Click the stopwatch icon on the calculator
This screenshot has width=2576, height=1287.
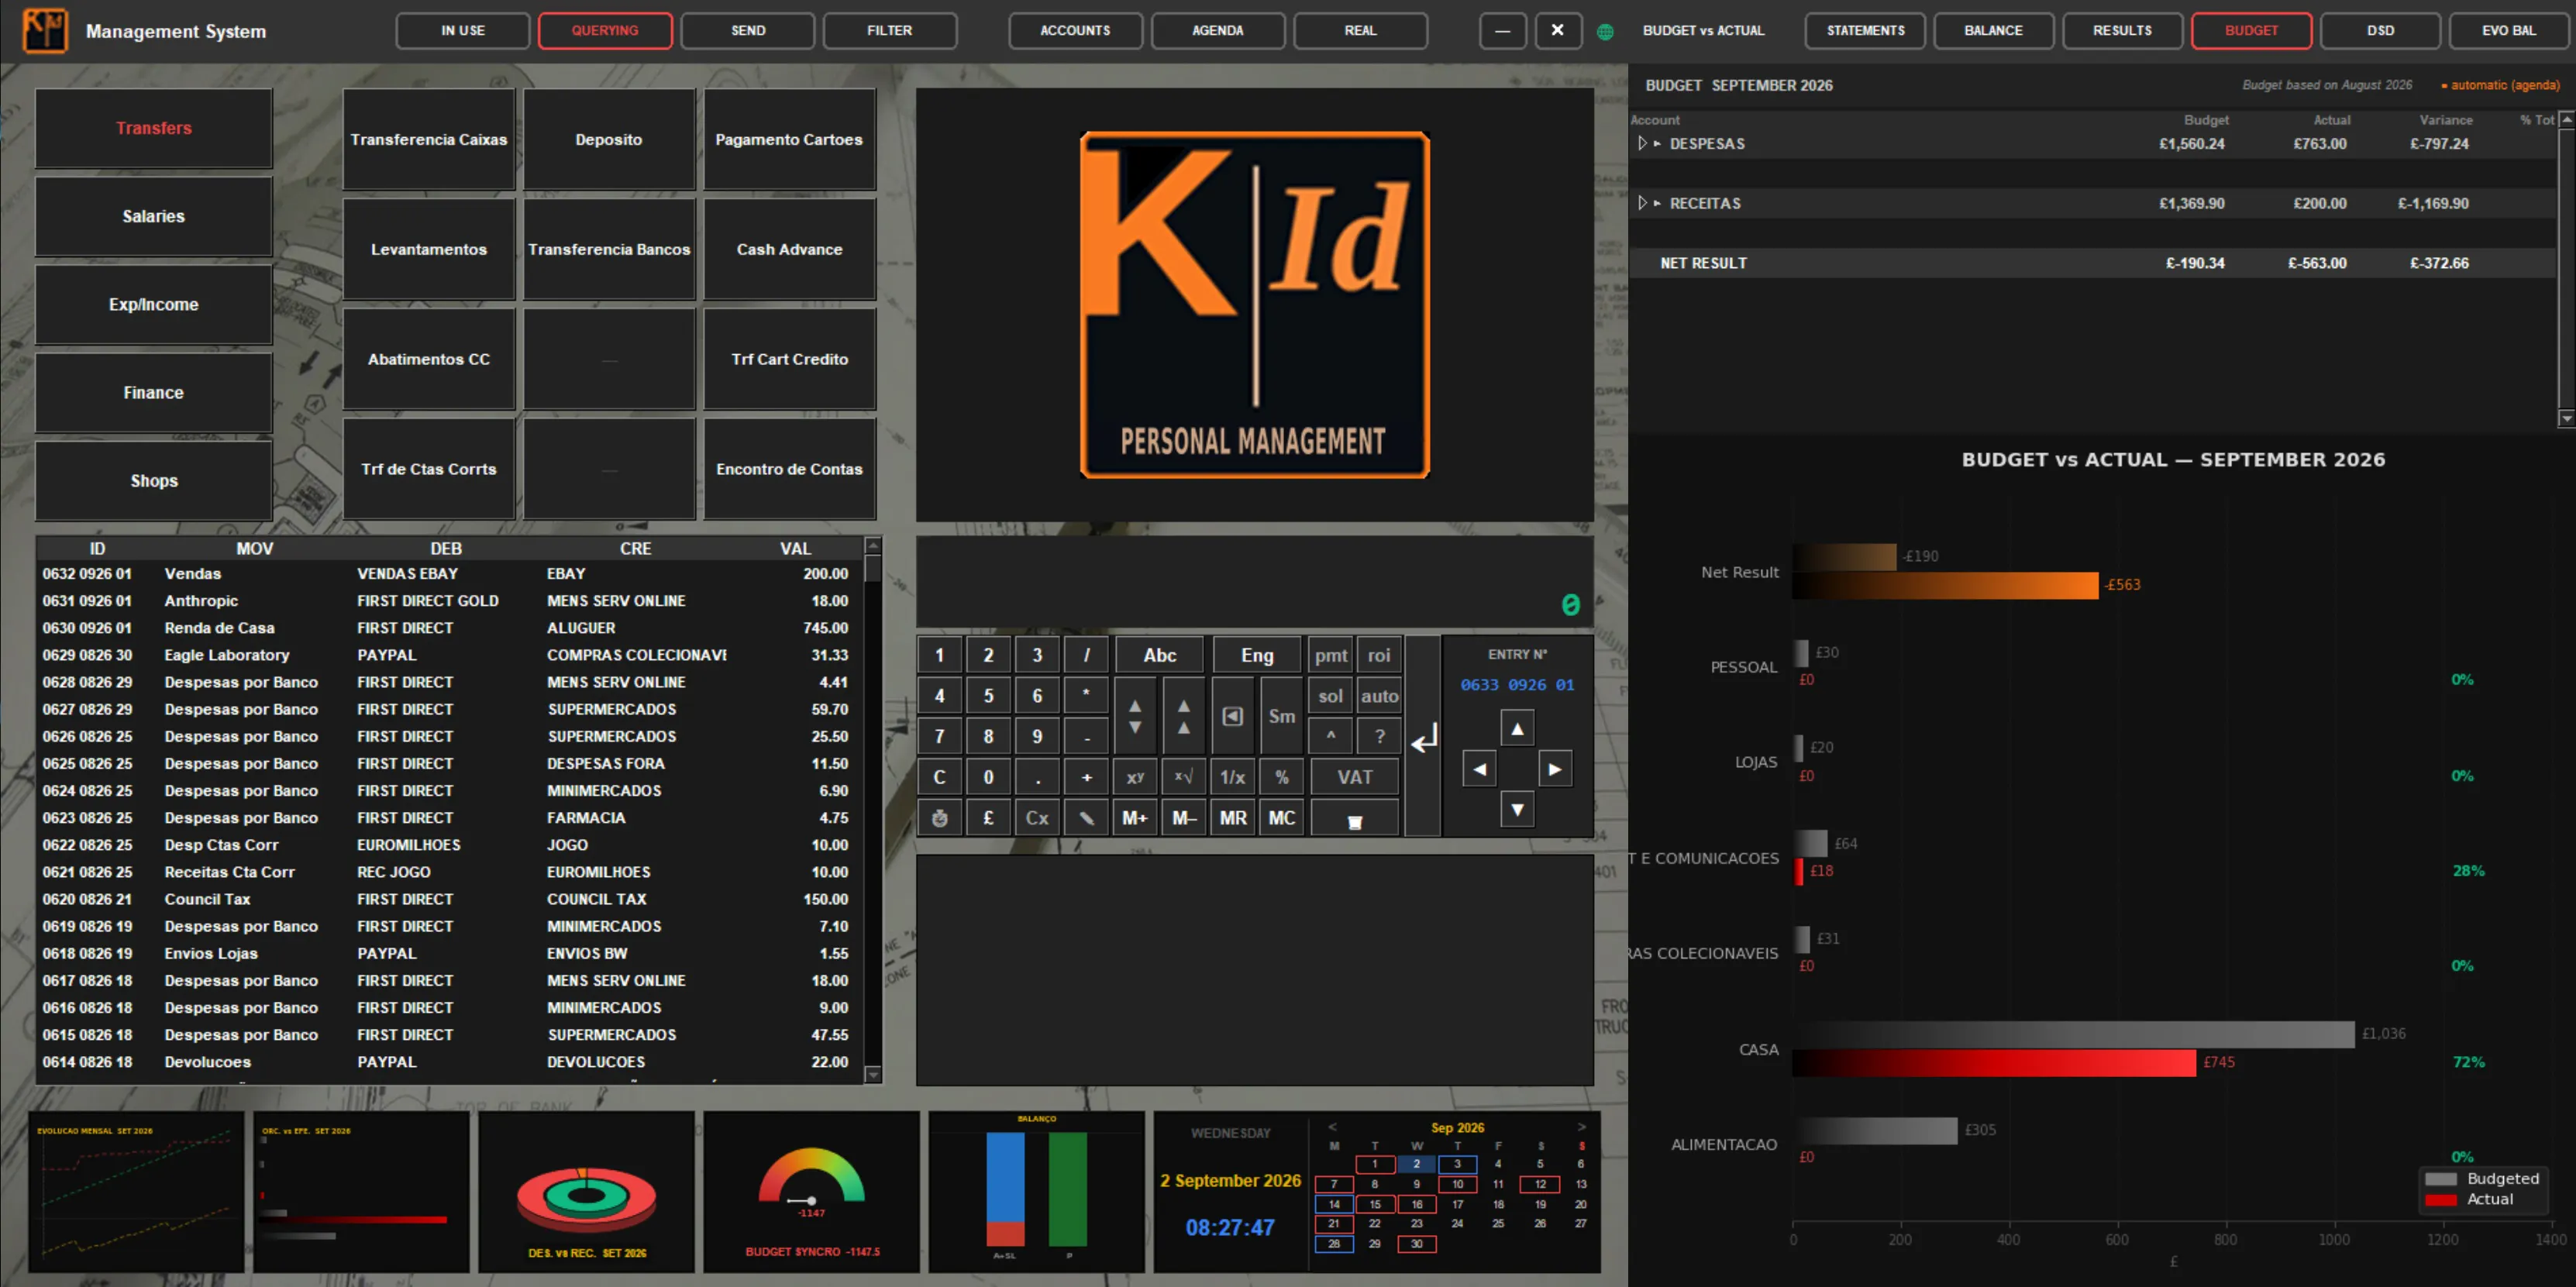[939, 818]
